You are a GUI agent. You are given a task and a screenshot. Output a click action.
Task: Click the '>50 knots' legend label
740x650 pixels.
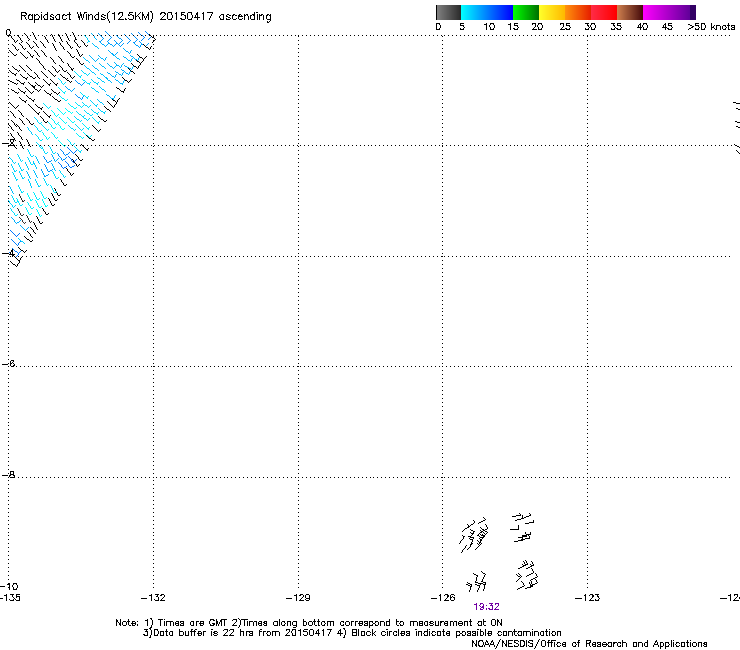click(x=711, y=27)
